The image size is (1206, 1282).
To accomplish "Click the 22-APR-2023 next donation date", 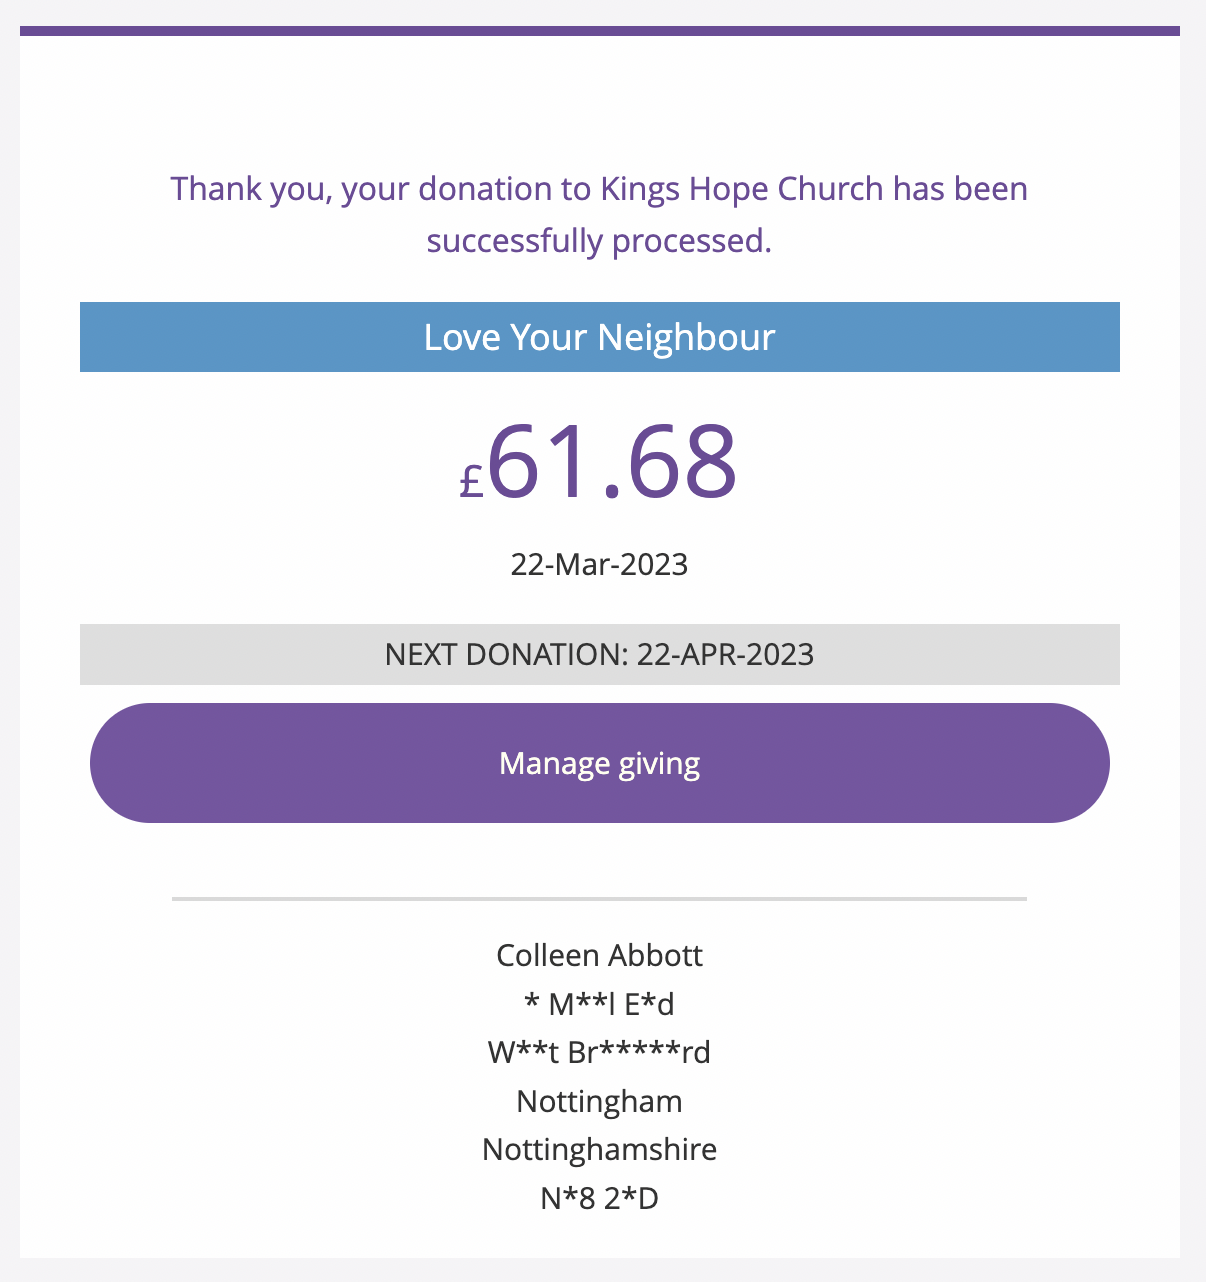I will (725, 654).
